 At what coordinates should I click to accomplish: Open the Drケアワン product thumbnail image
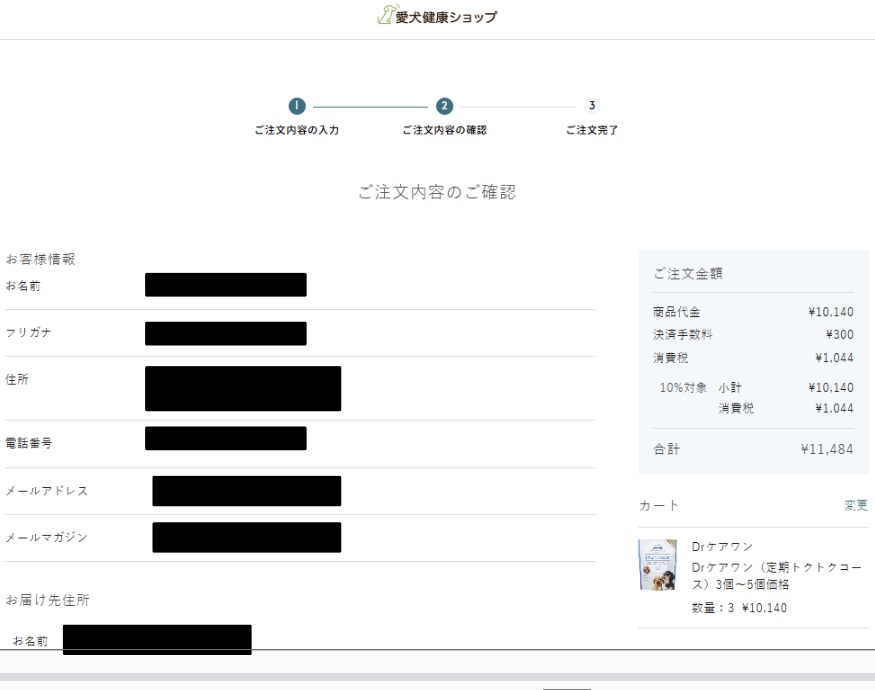coord(657,565)
